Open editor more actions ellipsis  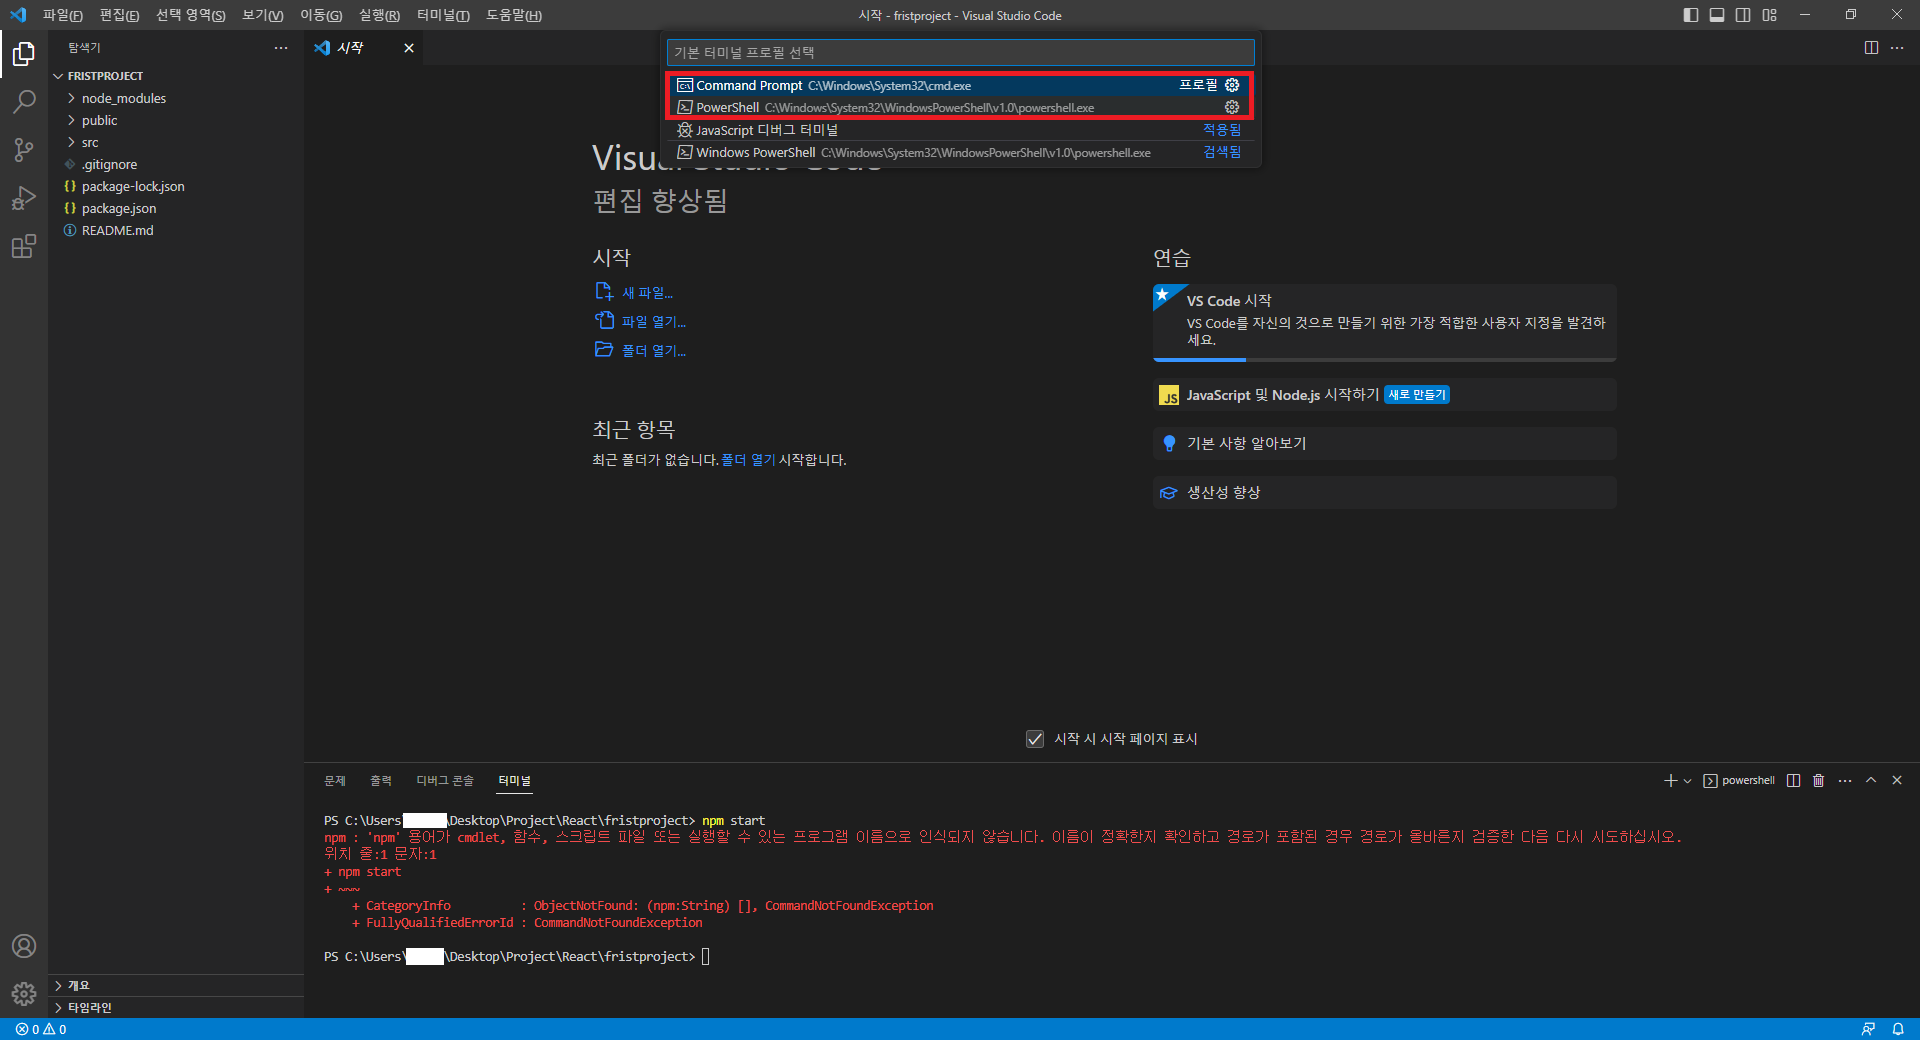click(1897, 48)
